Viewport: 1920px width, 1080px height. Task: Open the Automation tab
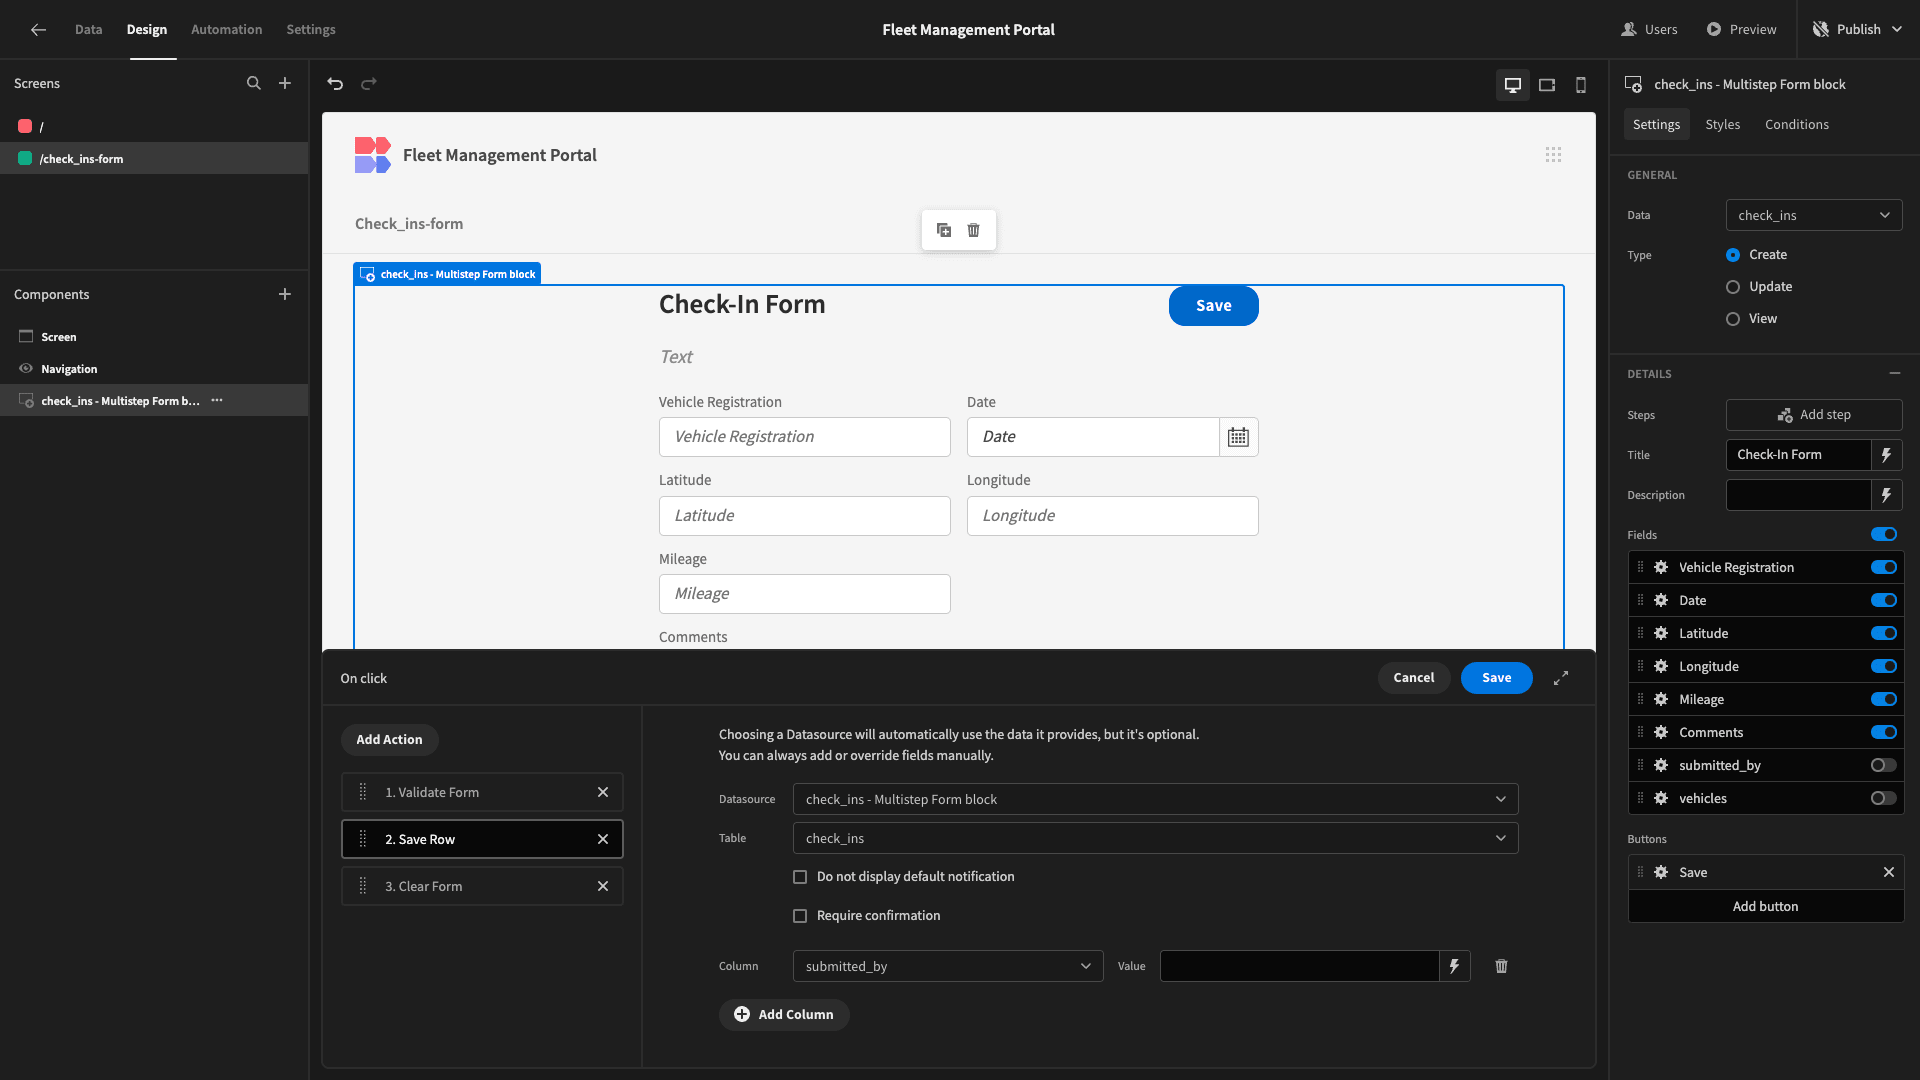pyautogui.click(x=227, y=30)
